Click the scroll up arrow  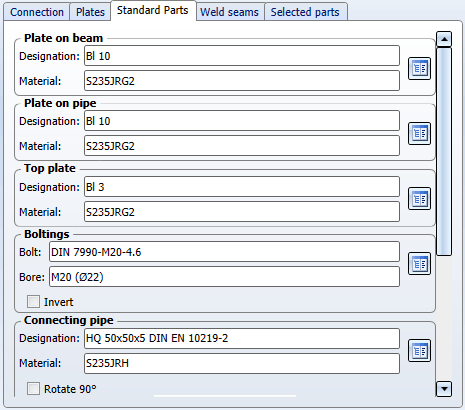click(444, 39)
